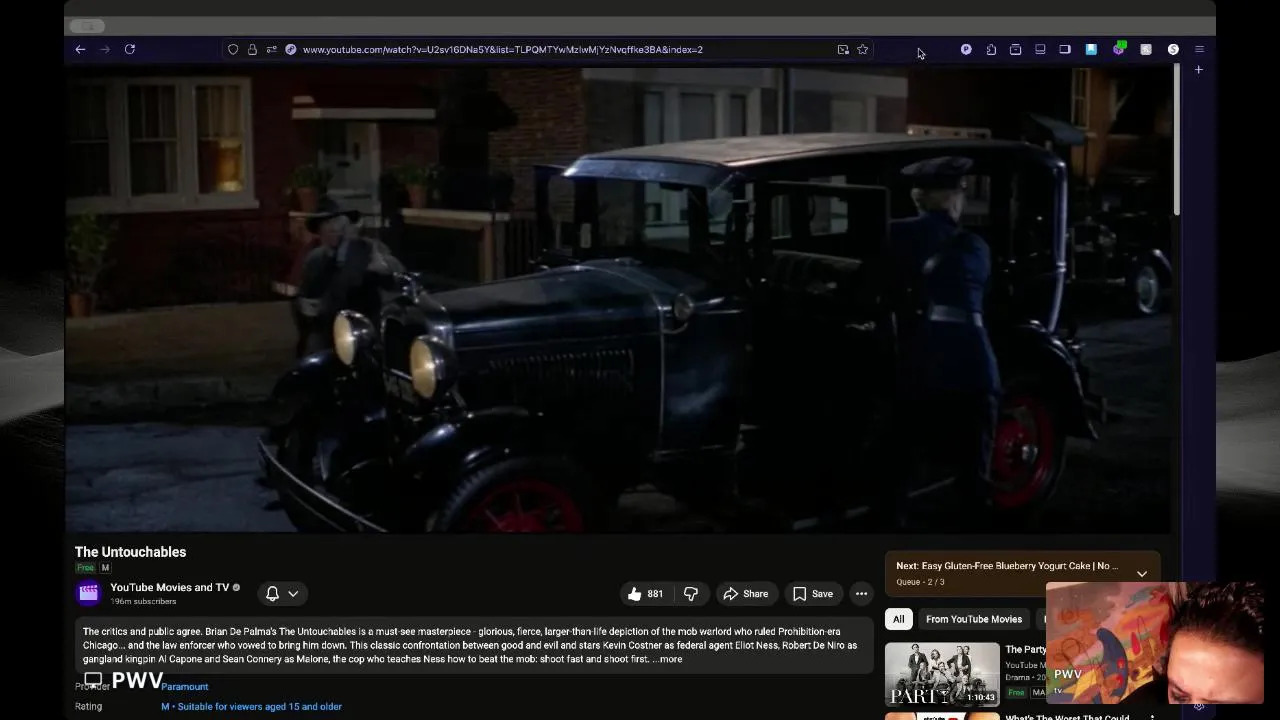Click The Untouchables video title
The height and width of the screenshot is (720, 1280).
130,552
